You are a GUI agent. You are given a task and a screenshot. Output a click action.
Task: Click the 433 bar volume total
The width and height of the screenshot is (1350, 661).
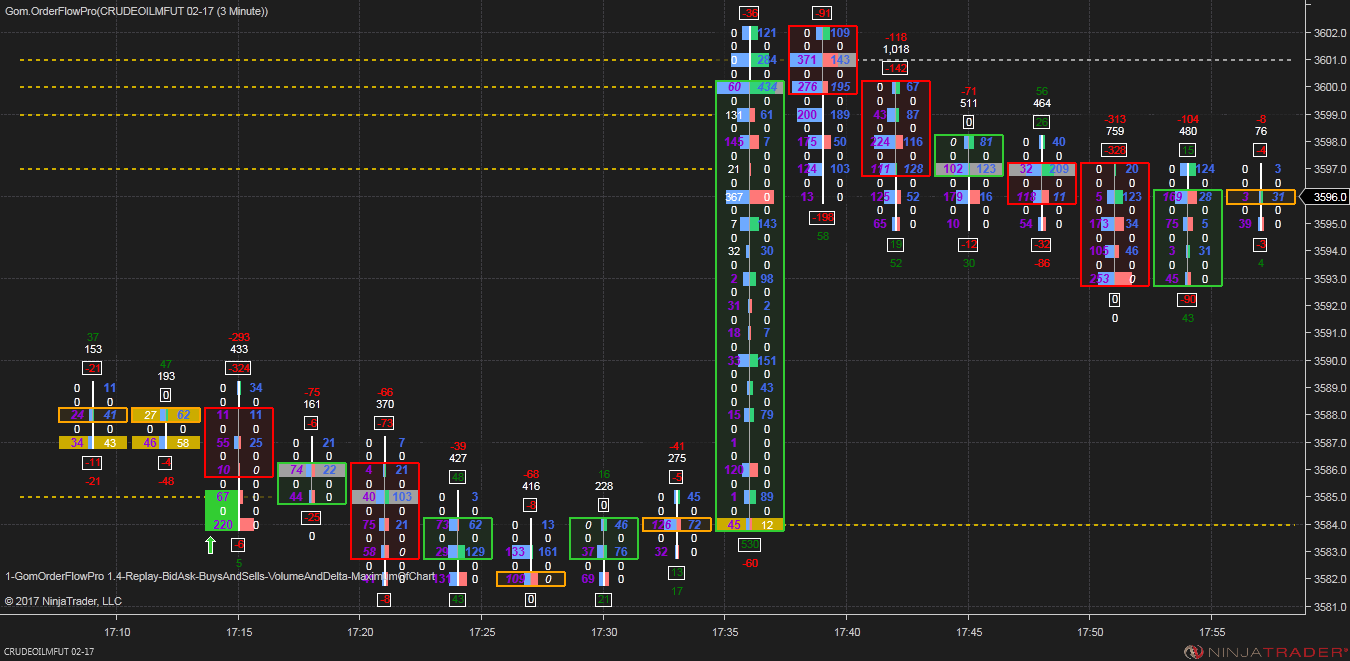point(239,350)
